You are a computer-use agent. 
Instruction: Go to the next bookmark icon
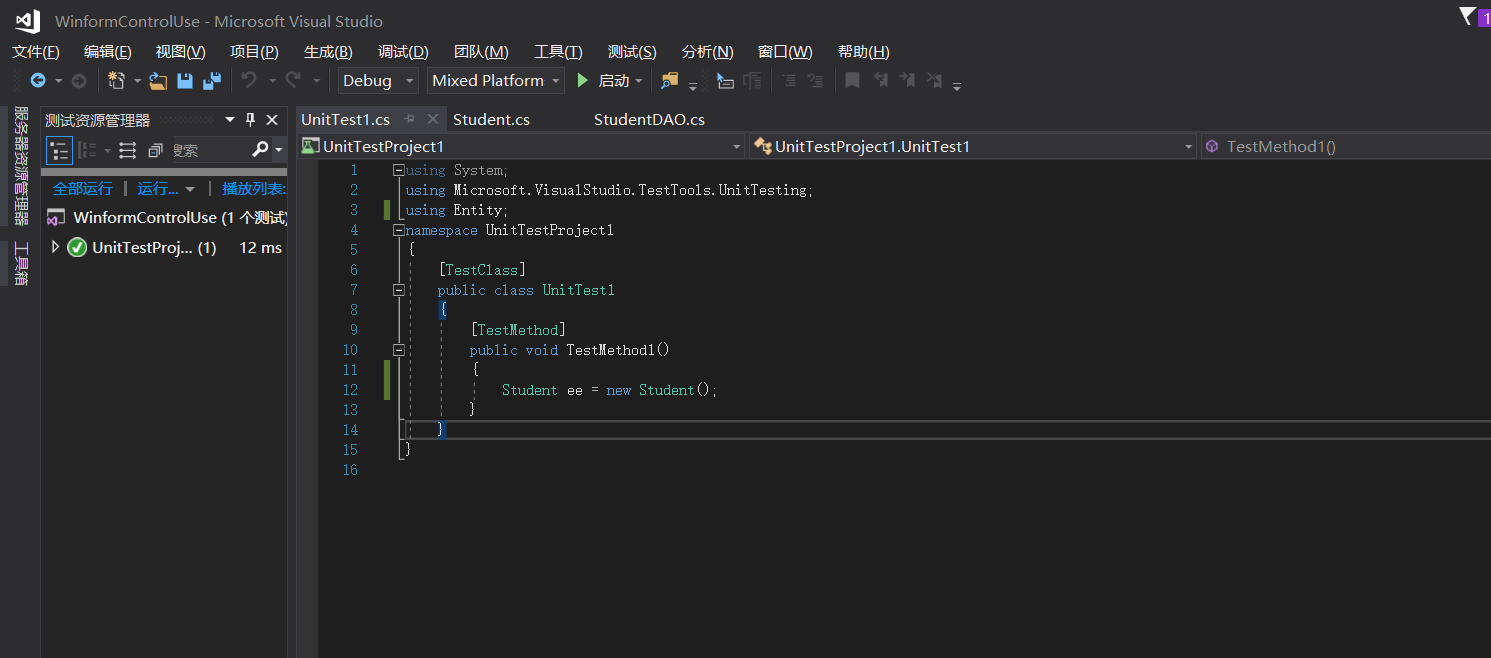(907, 81)
